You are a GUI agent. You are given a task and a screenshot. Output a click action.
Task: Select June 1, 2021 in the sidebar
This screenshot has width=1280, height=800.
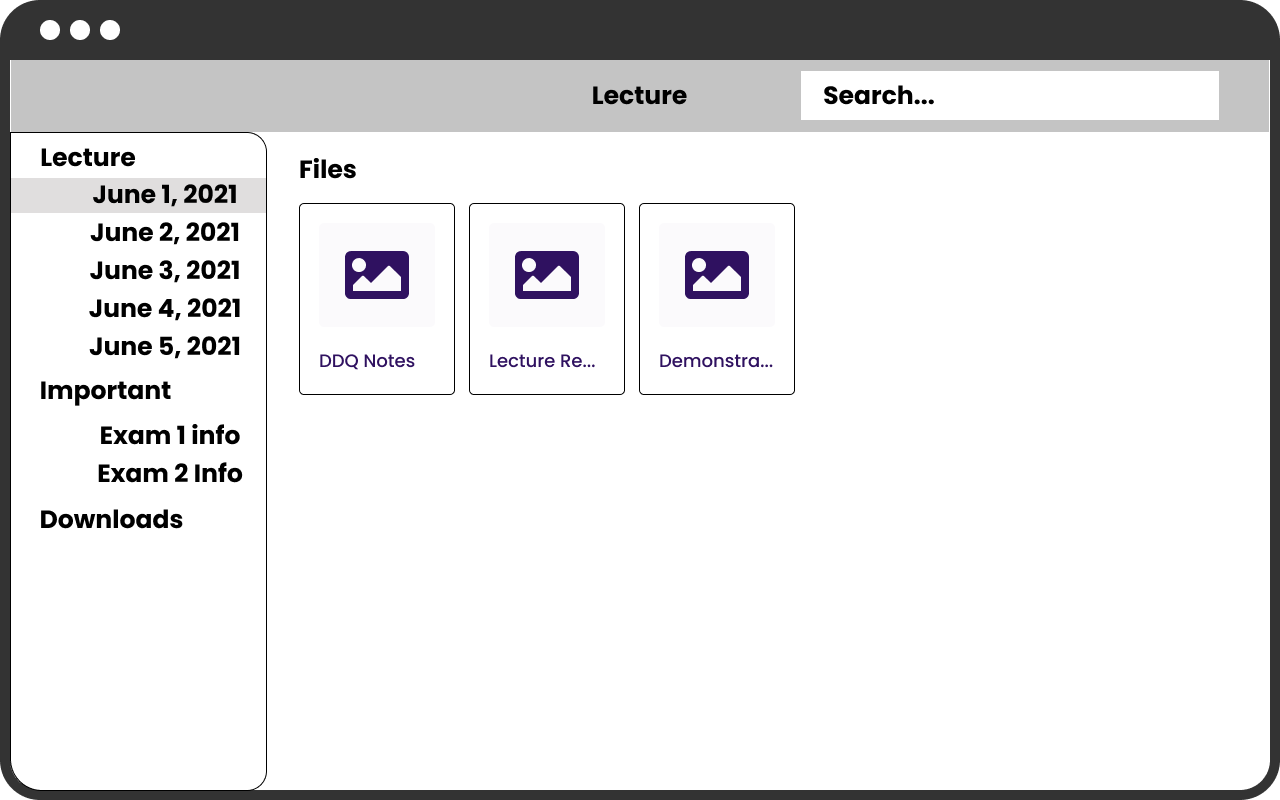click(165, 195)
